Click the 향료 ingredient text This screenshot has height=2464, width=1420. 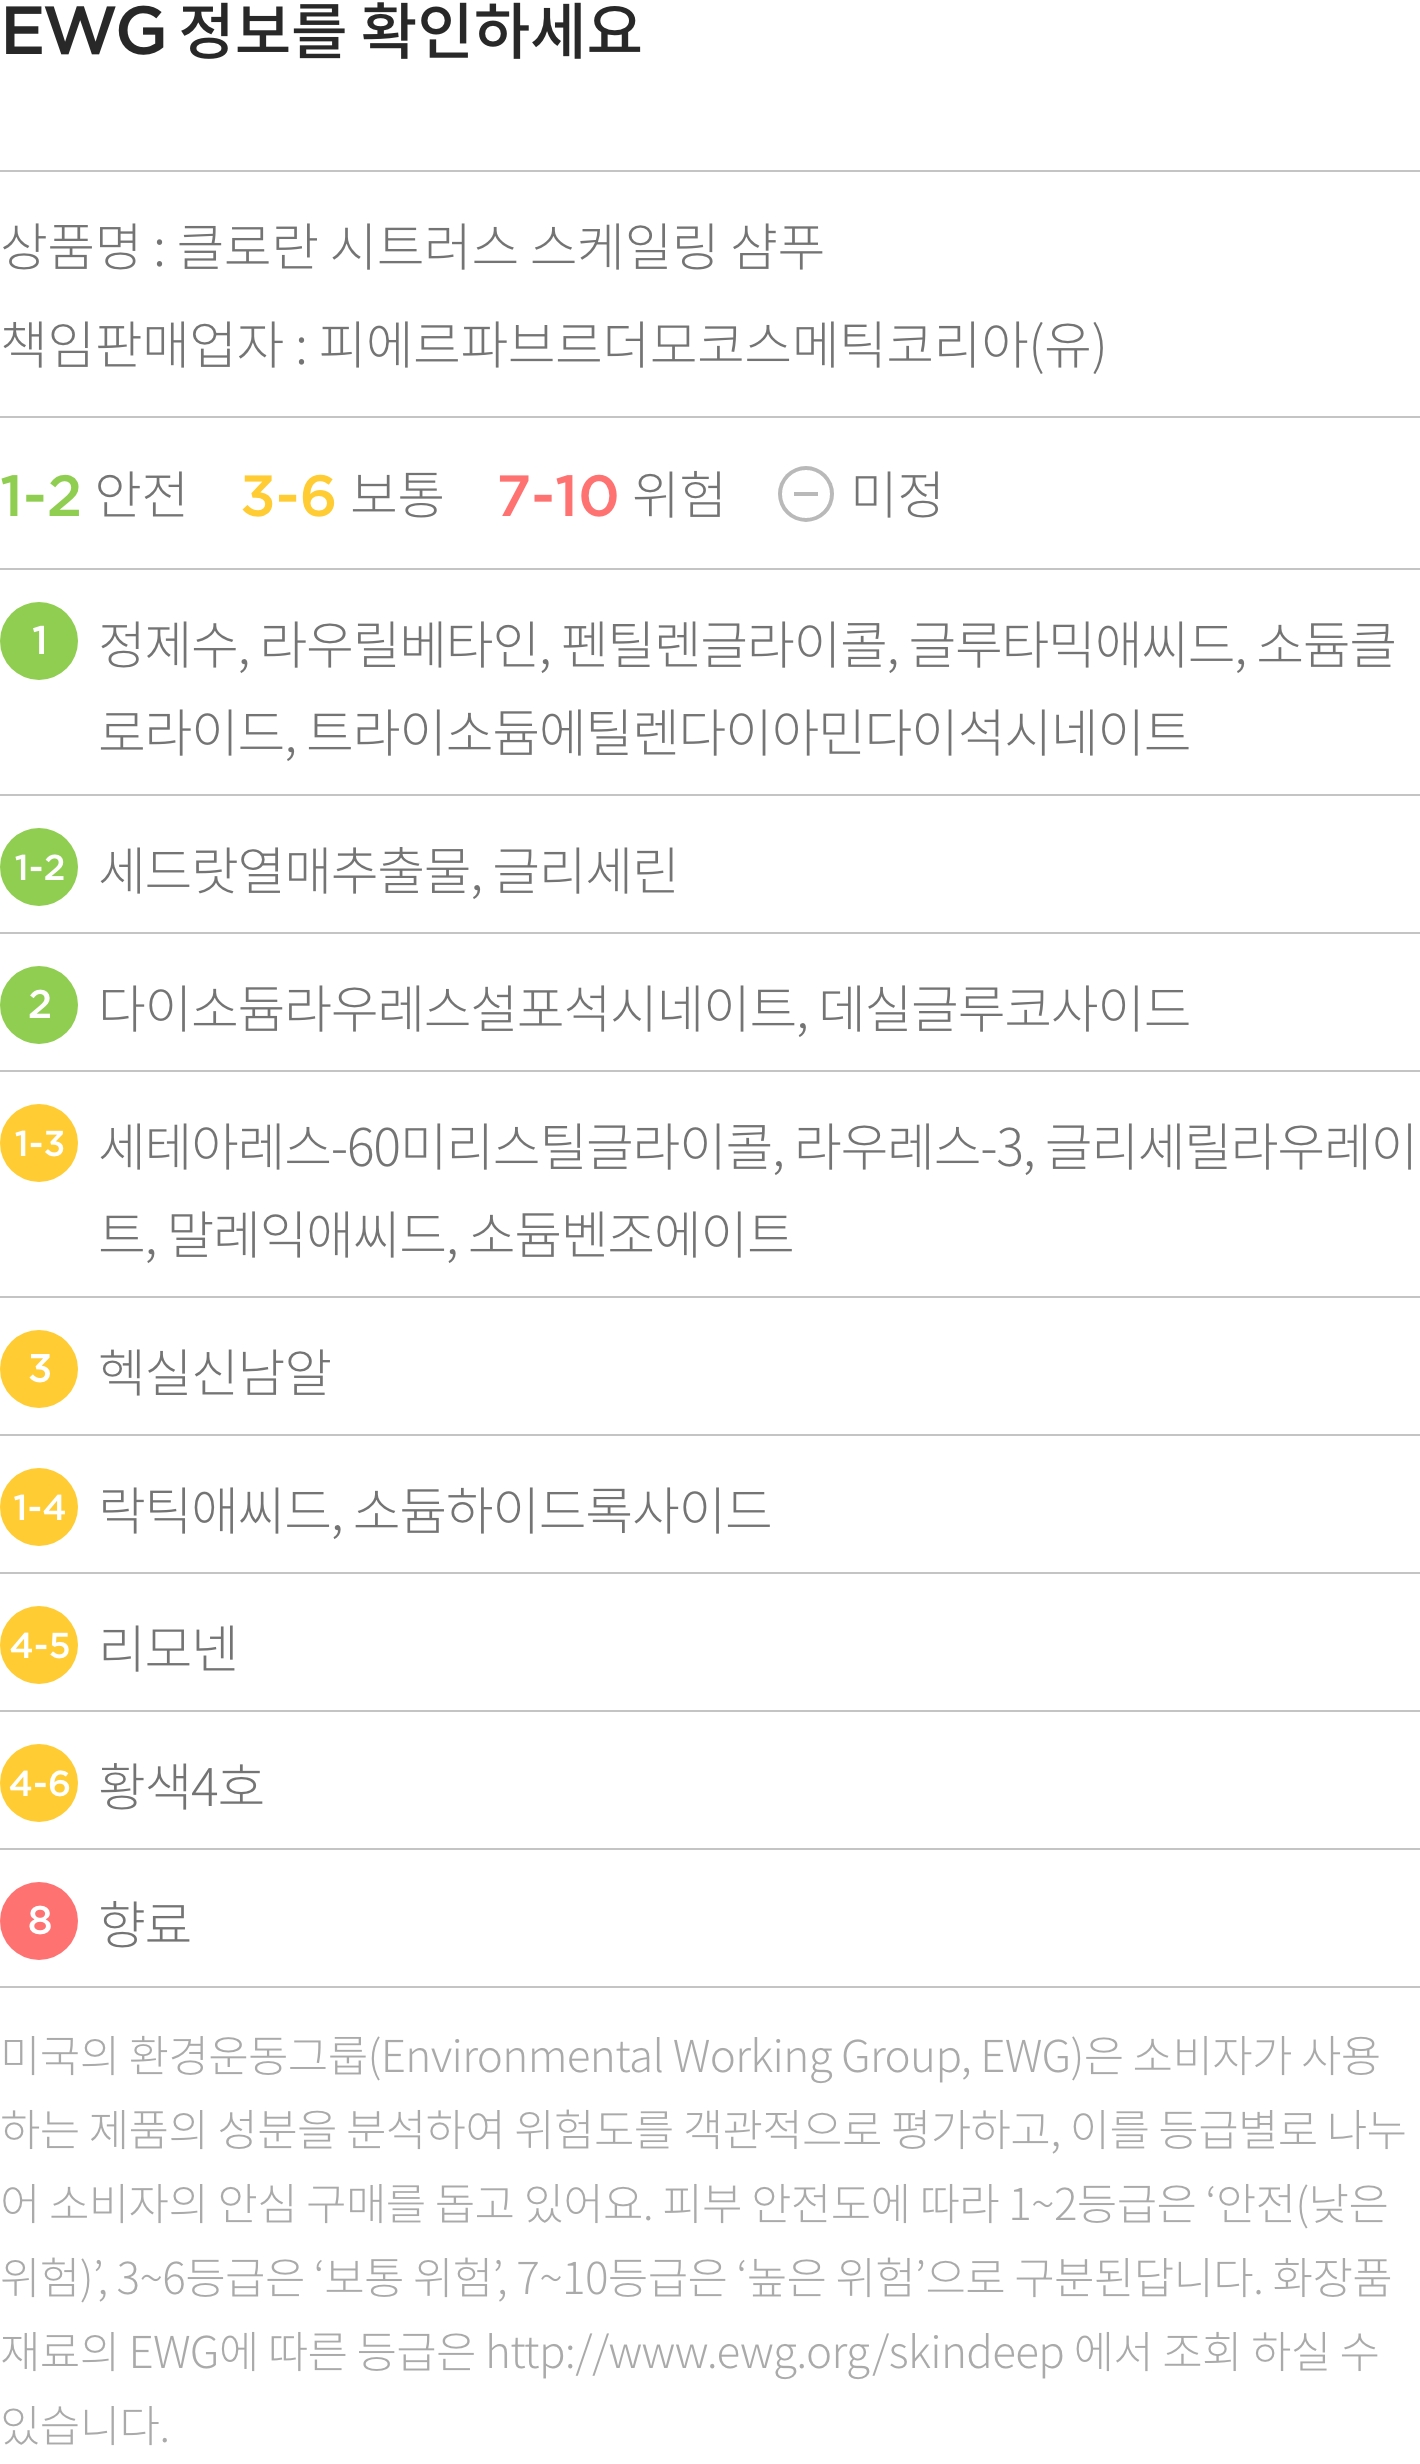tap(145, 1922)
